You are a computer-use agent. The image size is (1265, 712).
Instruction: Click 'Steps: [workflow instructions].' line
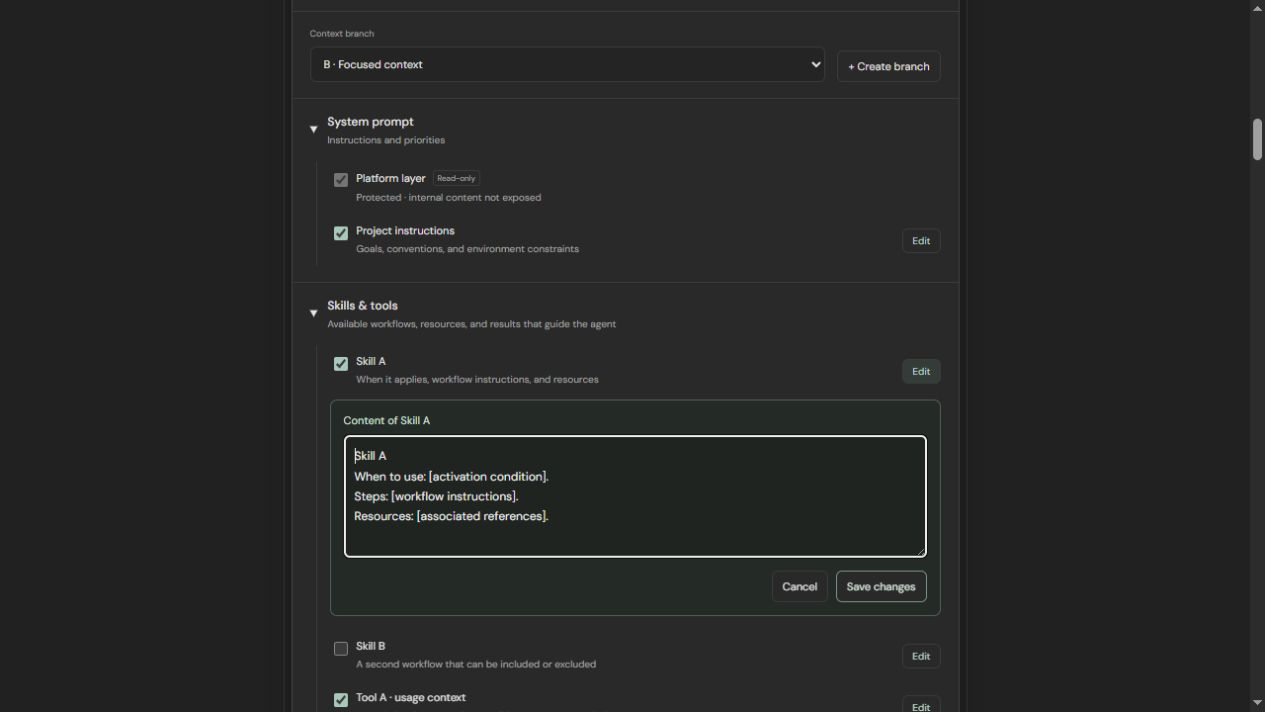click(x=436, y=496)
